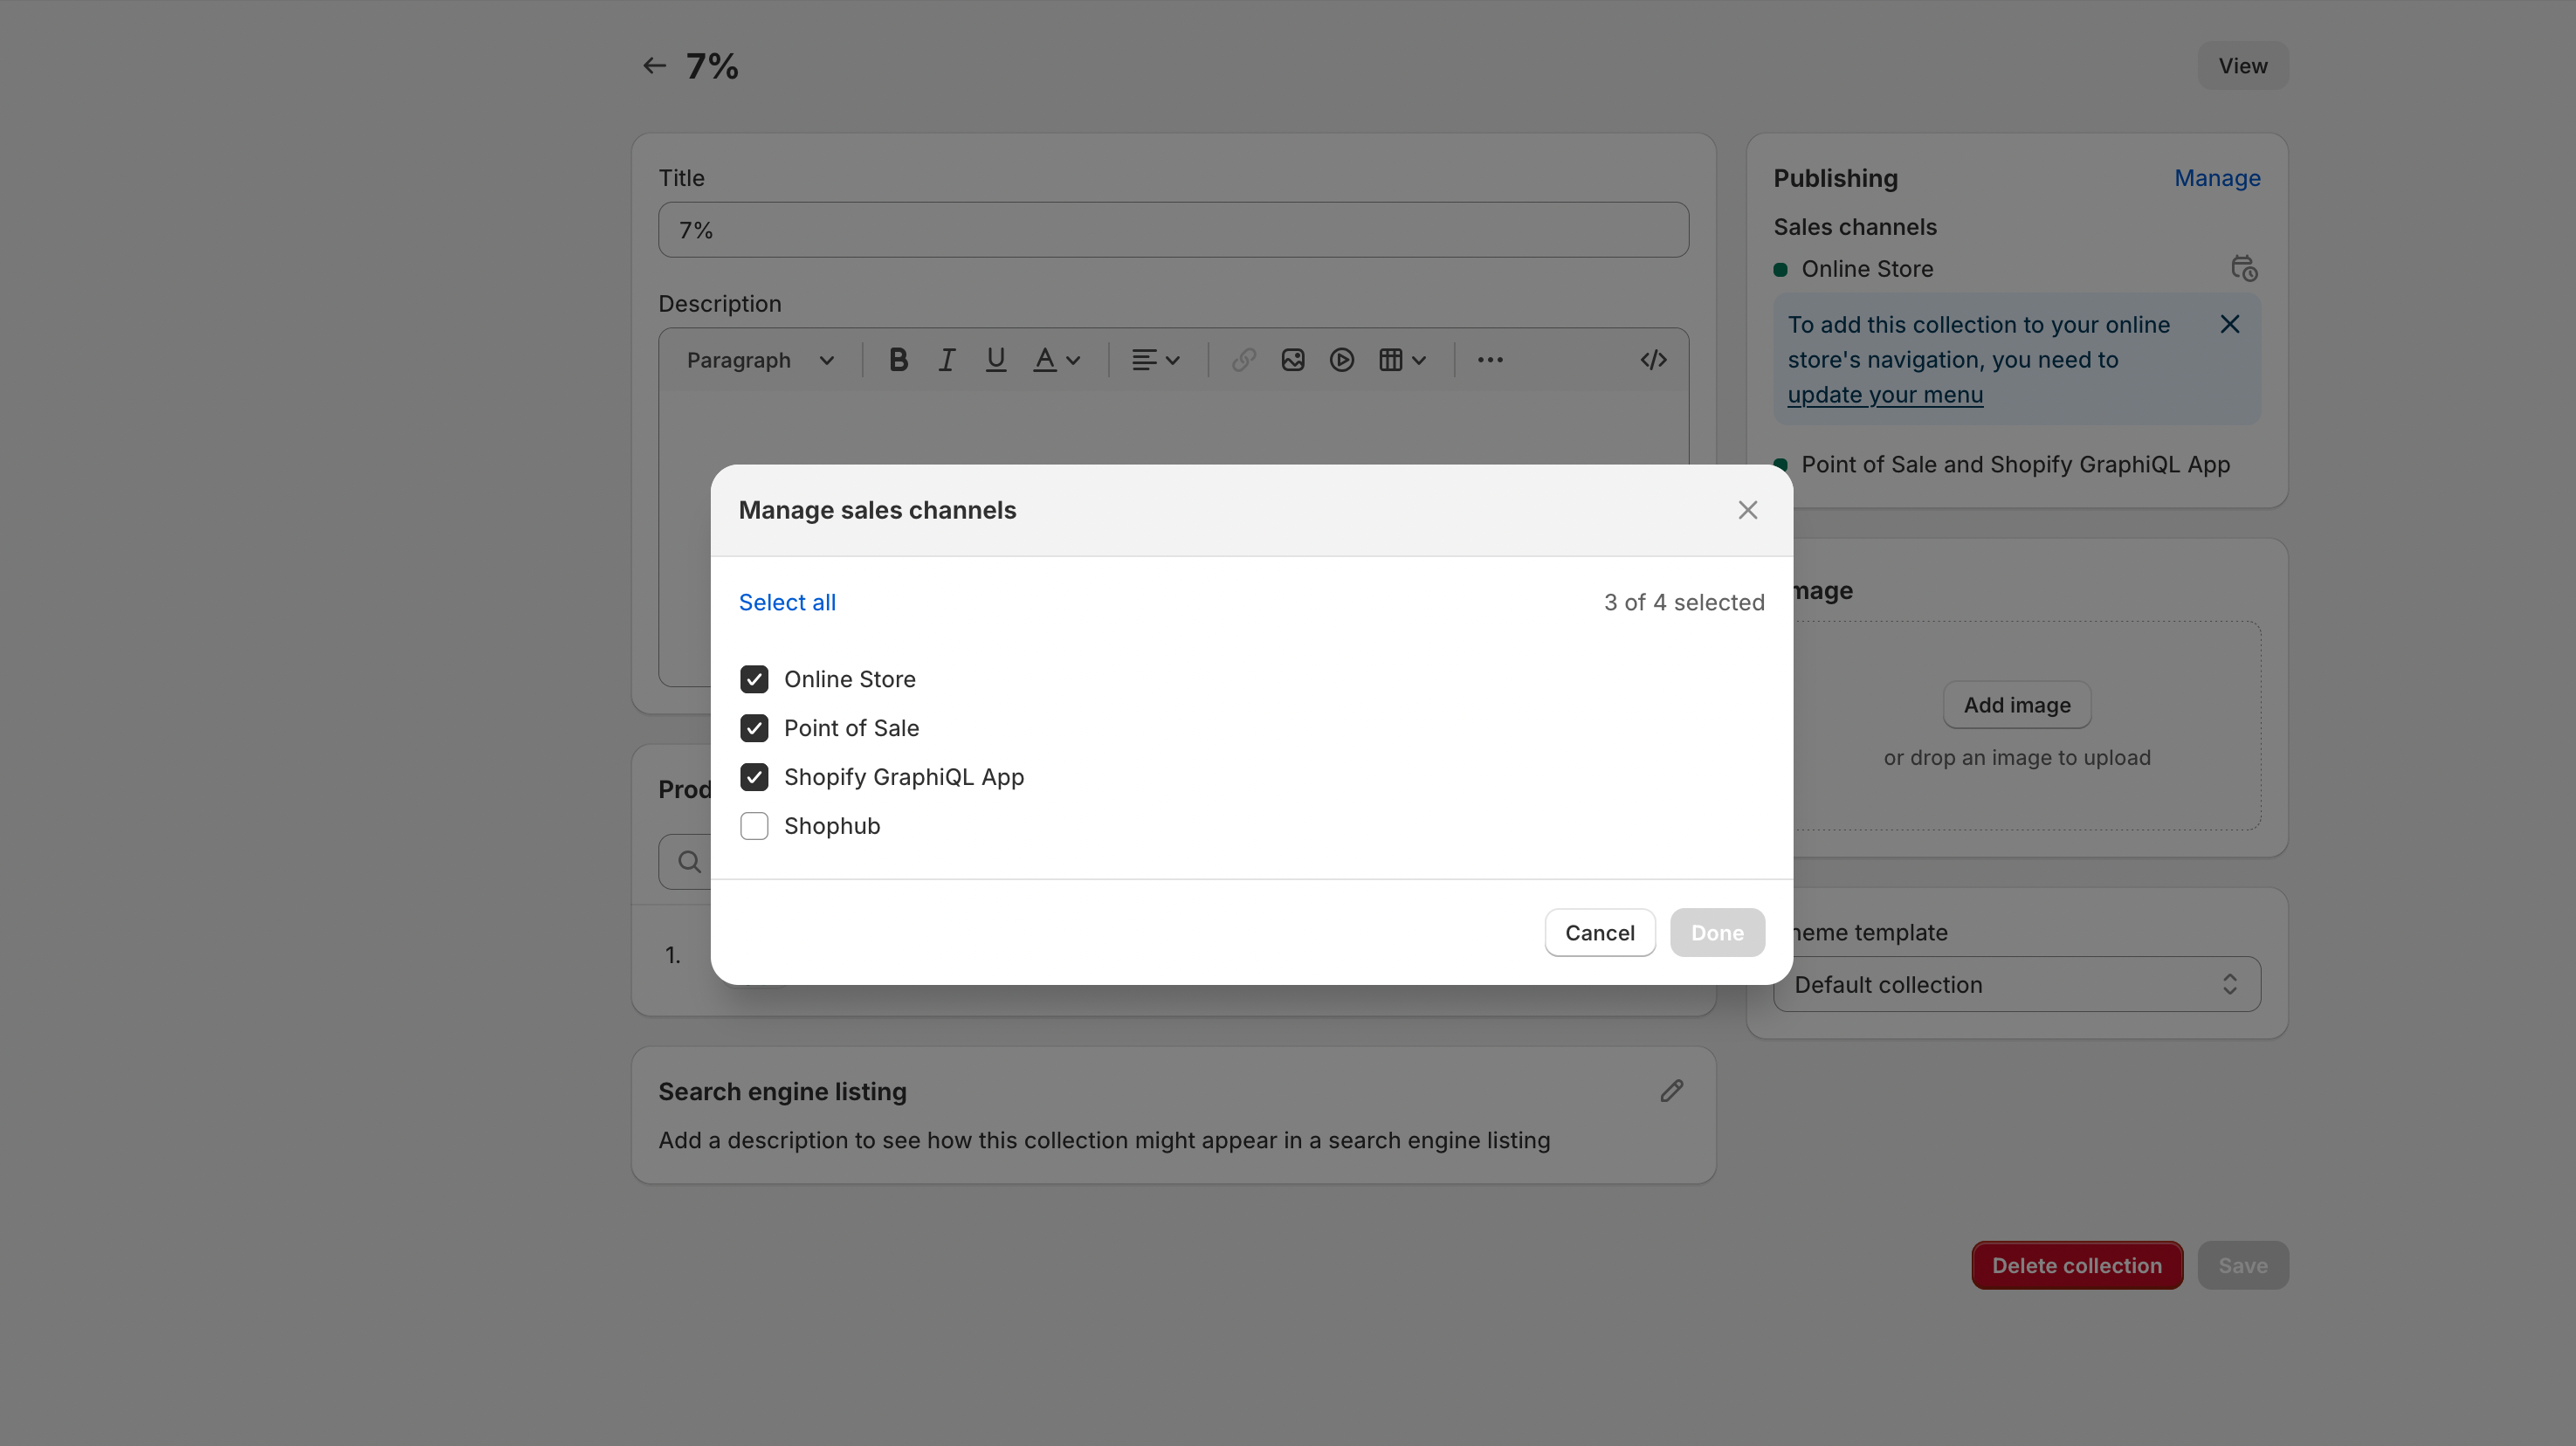This screenshot has width=2576, height=1446.
Task: Edit the search engine listing
Action: [x=1671, y=1091]
